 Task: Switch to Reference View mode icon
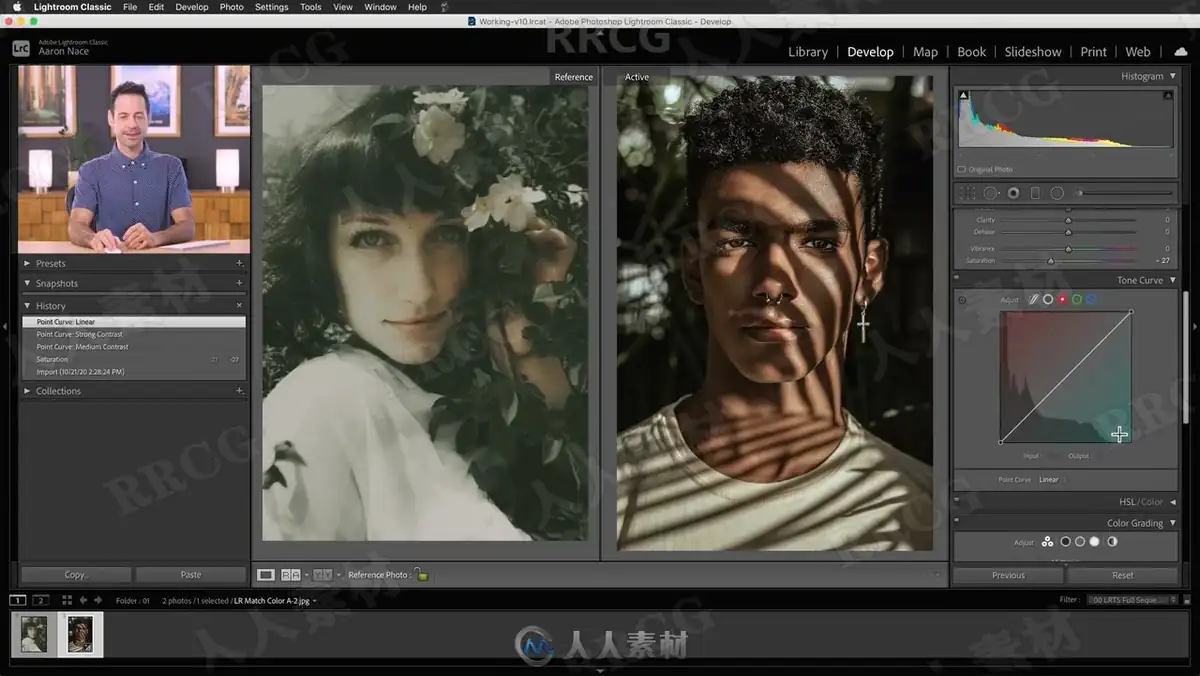[291, 575]
